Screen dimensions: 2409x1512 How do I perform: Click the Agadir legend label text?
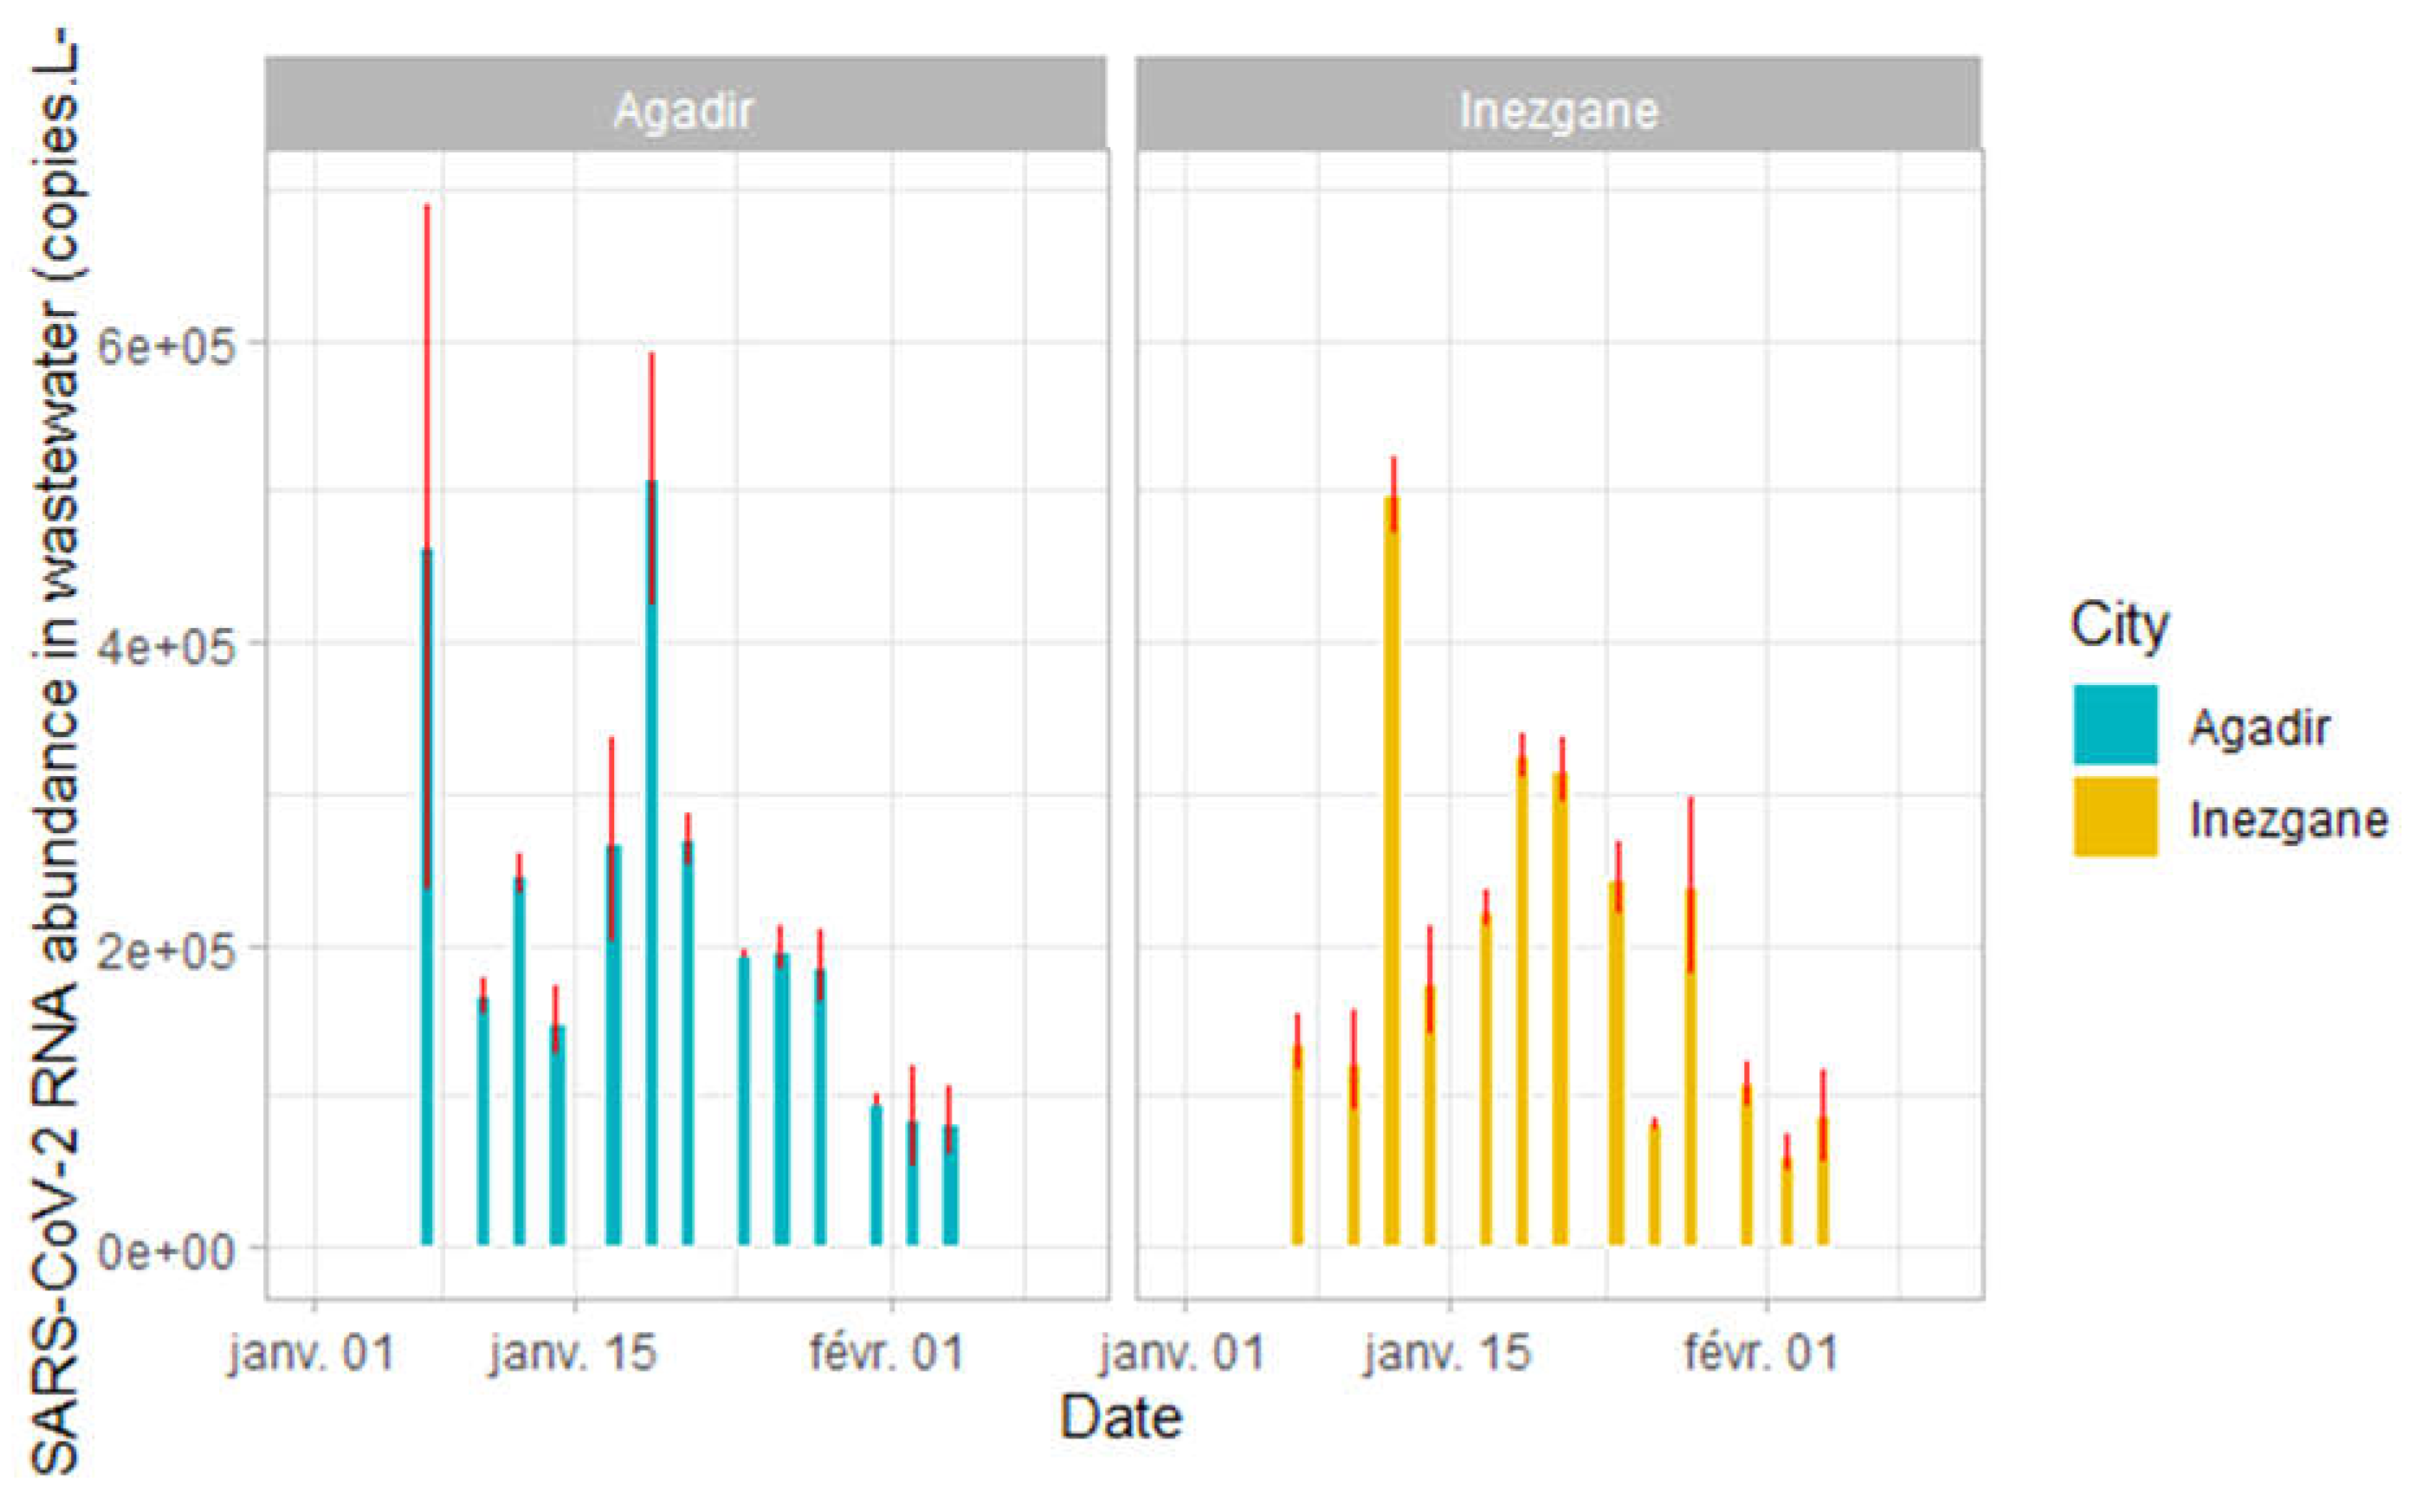click(x=2259, y=727)
